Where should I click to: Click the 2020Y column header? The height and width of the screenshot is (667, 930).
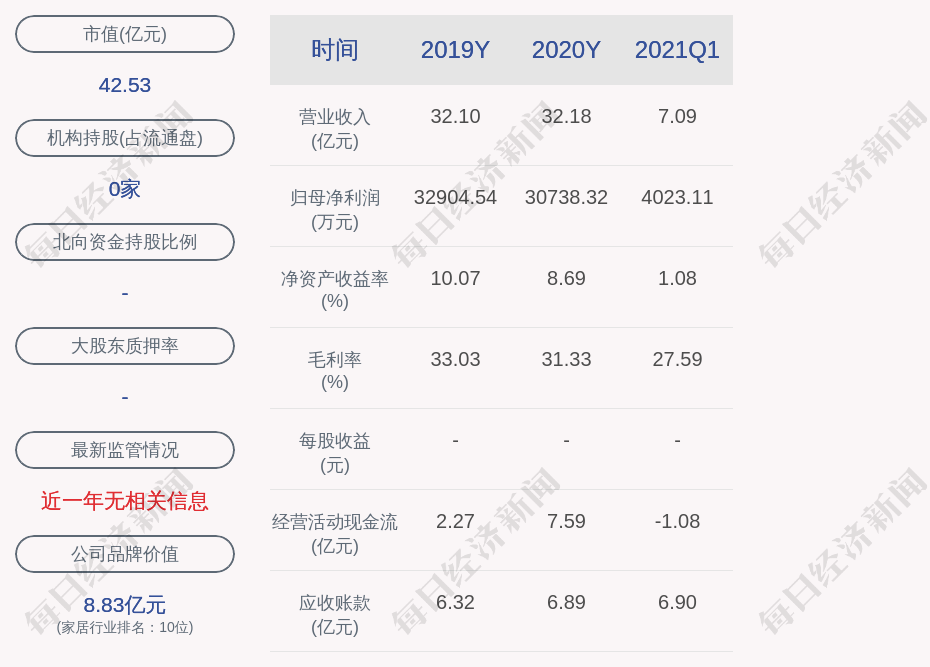pyautogui.click(x=566, y=50)
